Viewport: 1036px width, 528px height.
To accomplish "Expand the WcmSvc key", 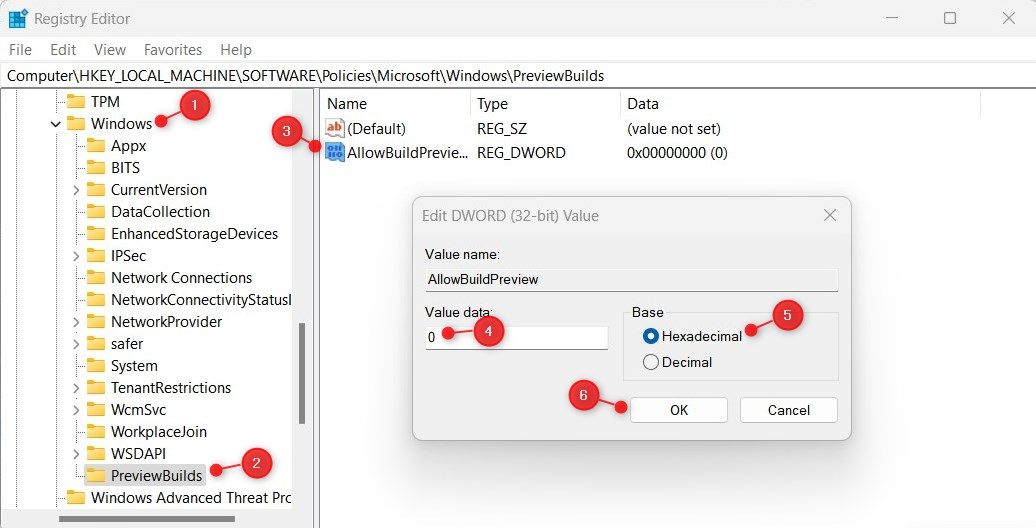I will [76, 410].
